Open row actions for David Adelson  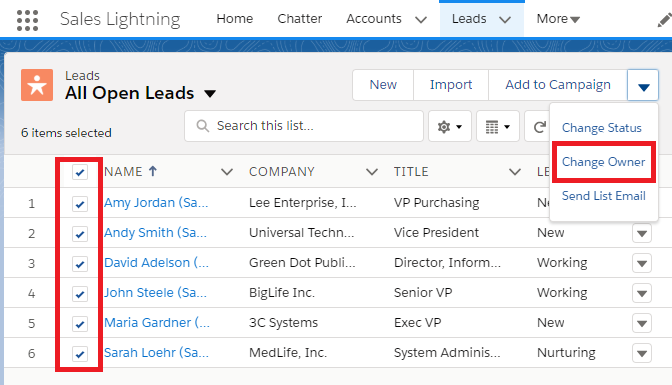(642, 263)
